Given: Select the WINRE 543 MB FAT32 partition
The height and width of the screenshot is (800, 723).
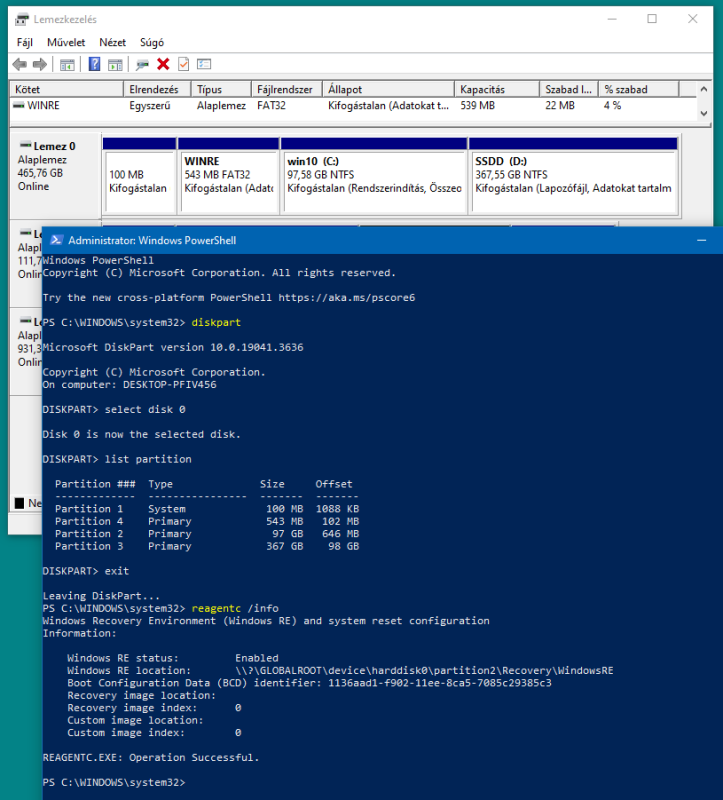Looking at the screenshot, I should click(229, 176).
